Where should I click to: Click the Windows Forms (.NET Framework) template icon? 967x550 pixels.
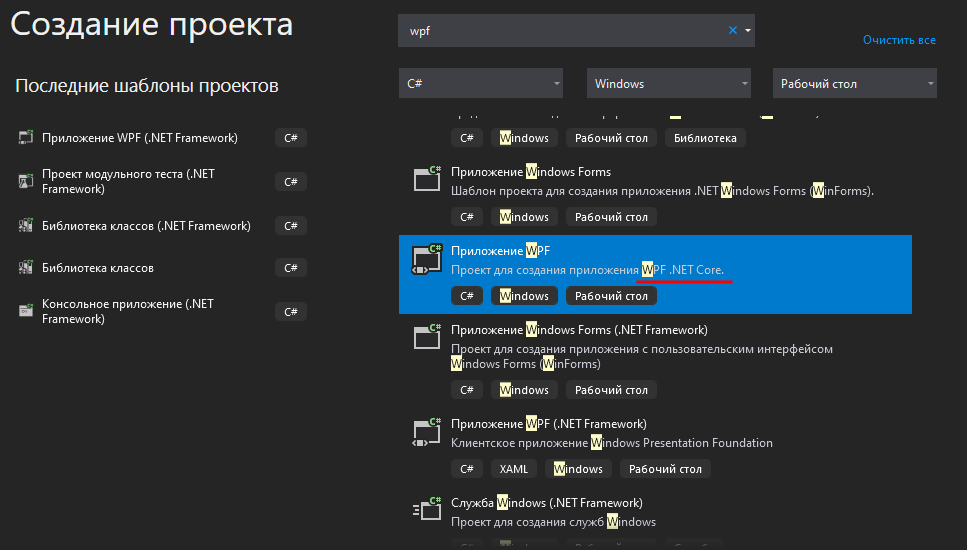click(428, 337)
